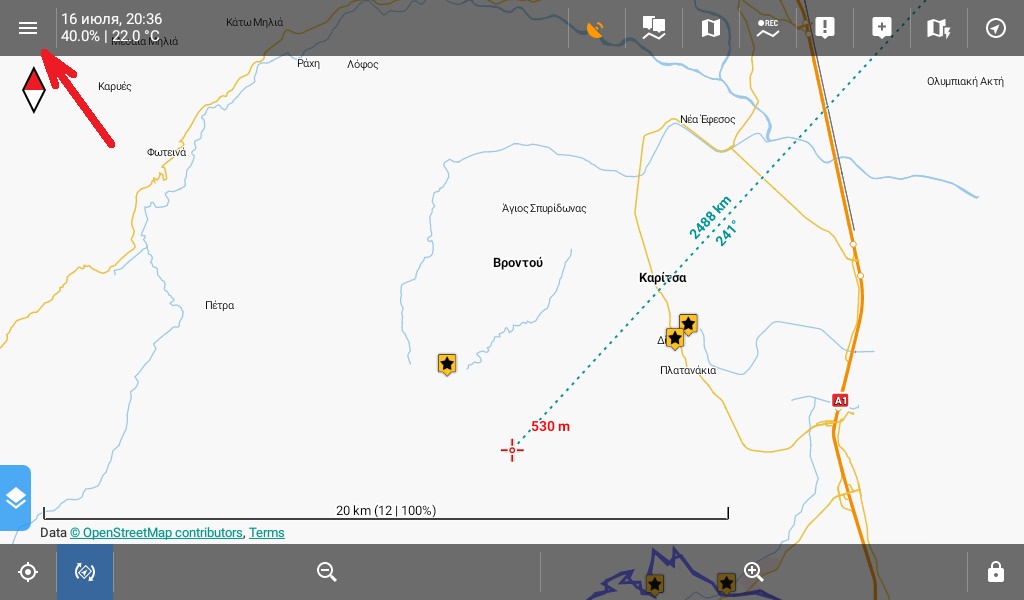The width and height of the screenshot is (1024, 600).
Task: Zoom out the map
Action: pos(326,572)
